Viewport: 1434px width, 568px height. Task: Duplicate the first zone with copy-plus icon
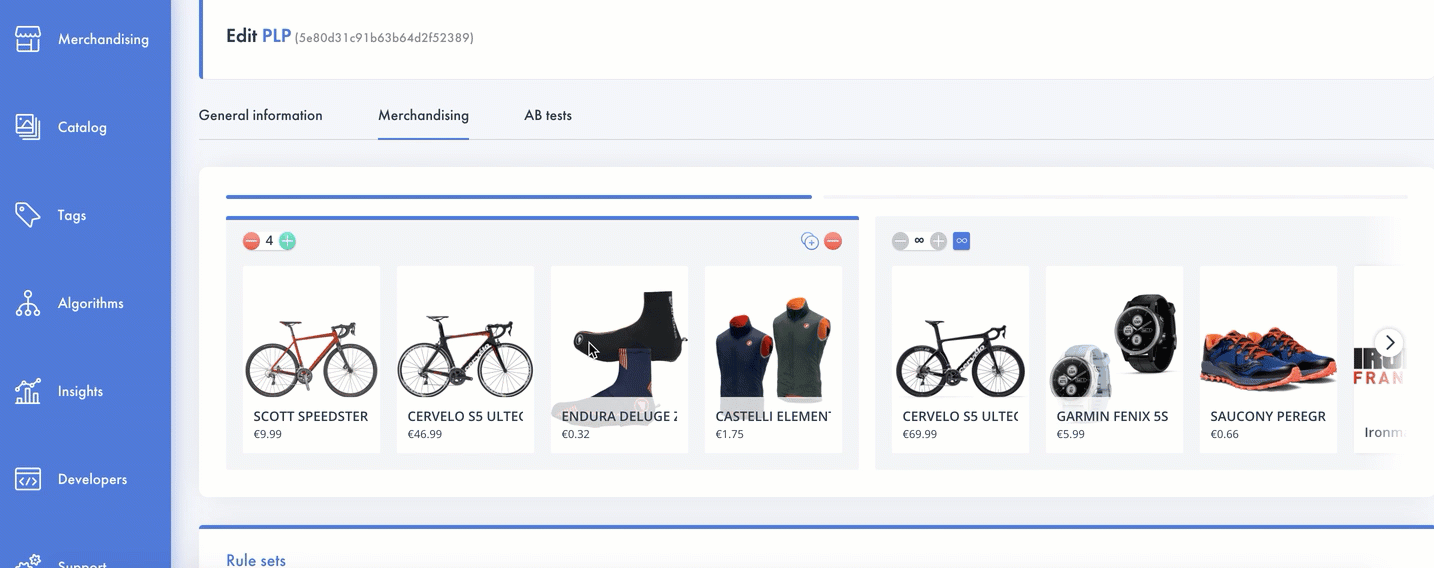(810, 241)
